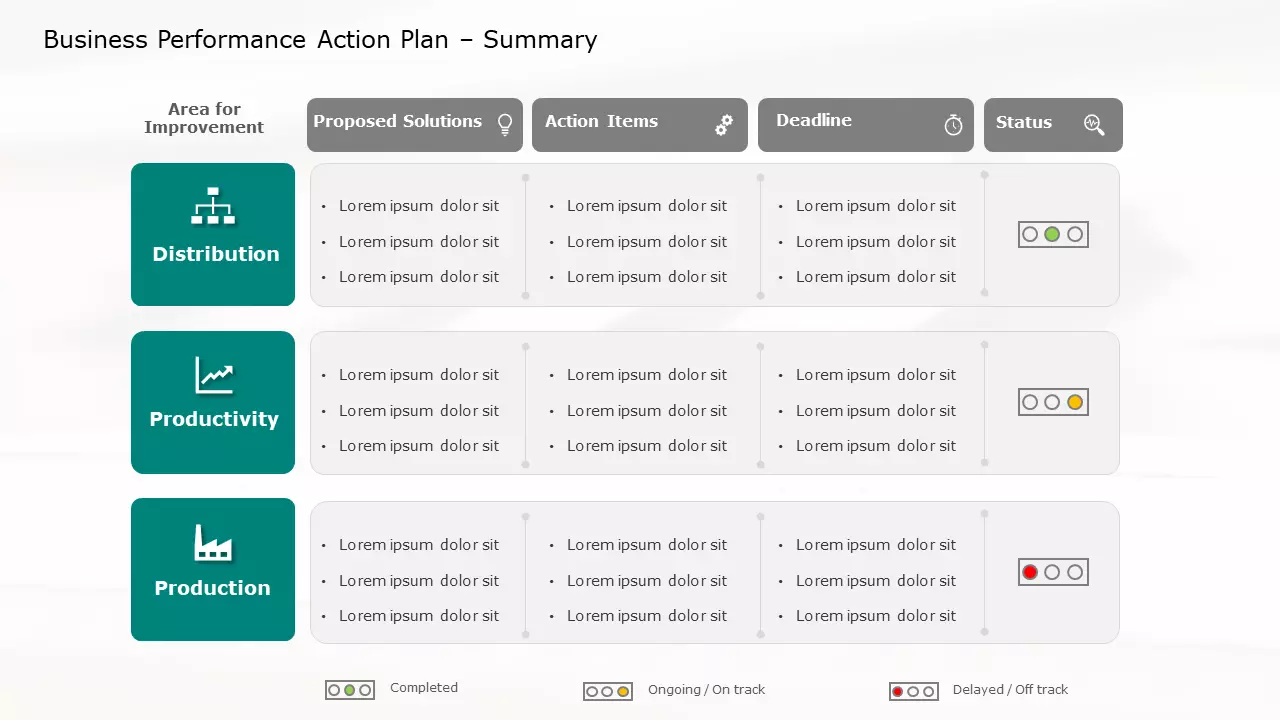This screenshot has height=720, width=1280.
Task: Click the Status column header
Action: point(1024,123)
